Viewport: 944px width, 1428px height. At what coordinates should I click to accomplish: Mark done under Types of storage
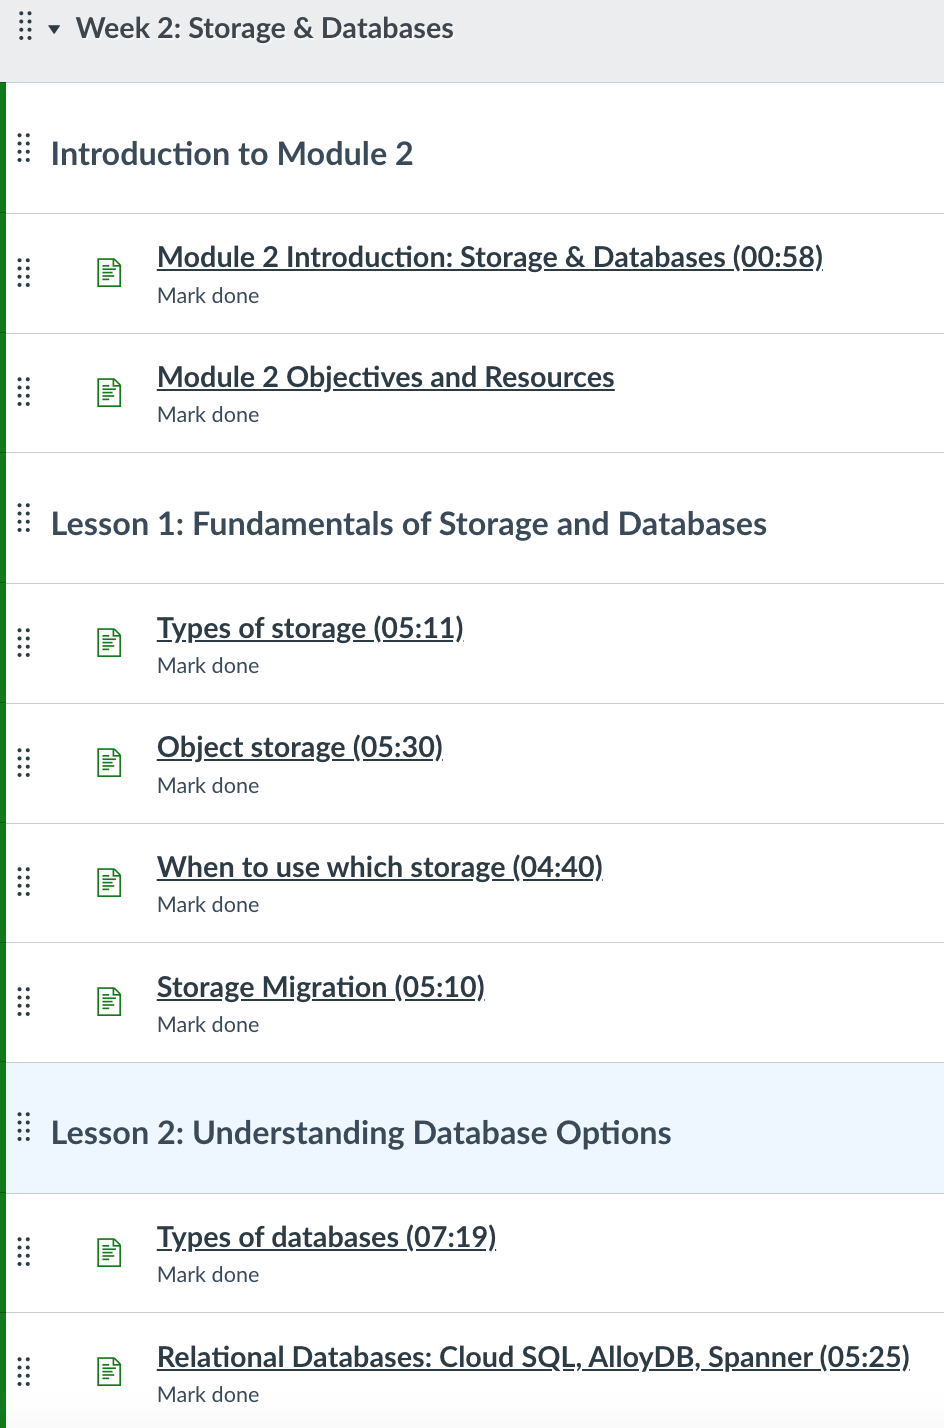click(x=208, y=666)
